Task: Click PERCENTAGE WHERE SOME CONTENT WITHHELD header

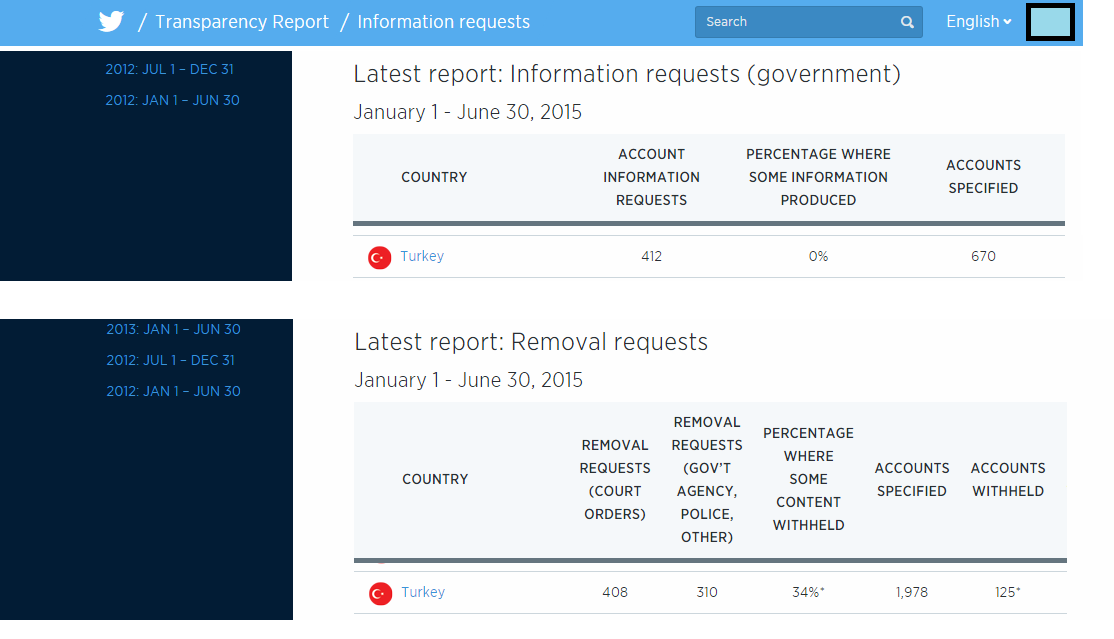Action: pyautogui.click(x=809, y=479)
